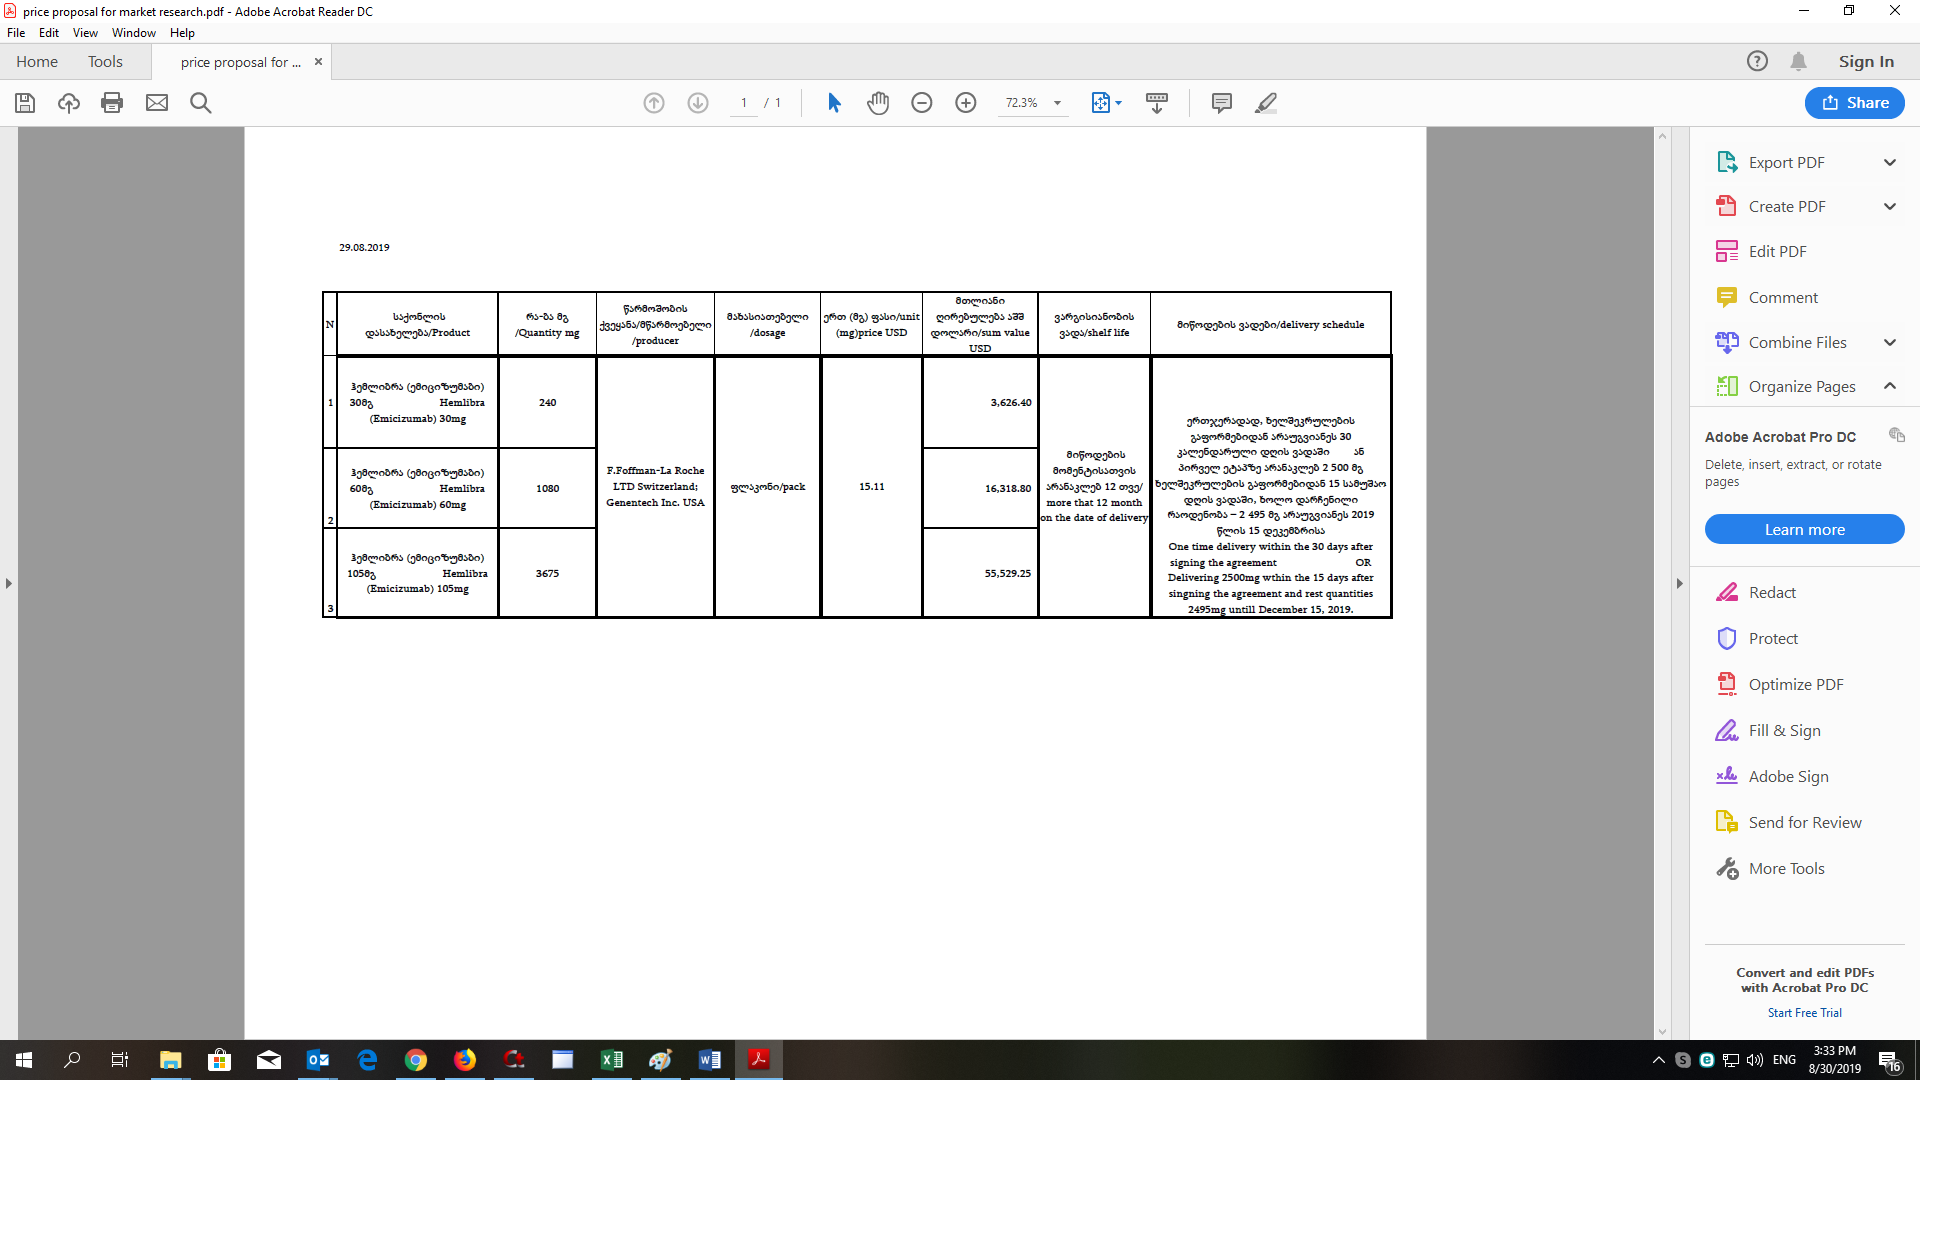
Task: Follow the Start Free Trial link
Action: click(x=1804, y=1012)
